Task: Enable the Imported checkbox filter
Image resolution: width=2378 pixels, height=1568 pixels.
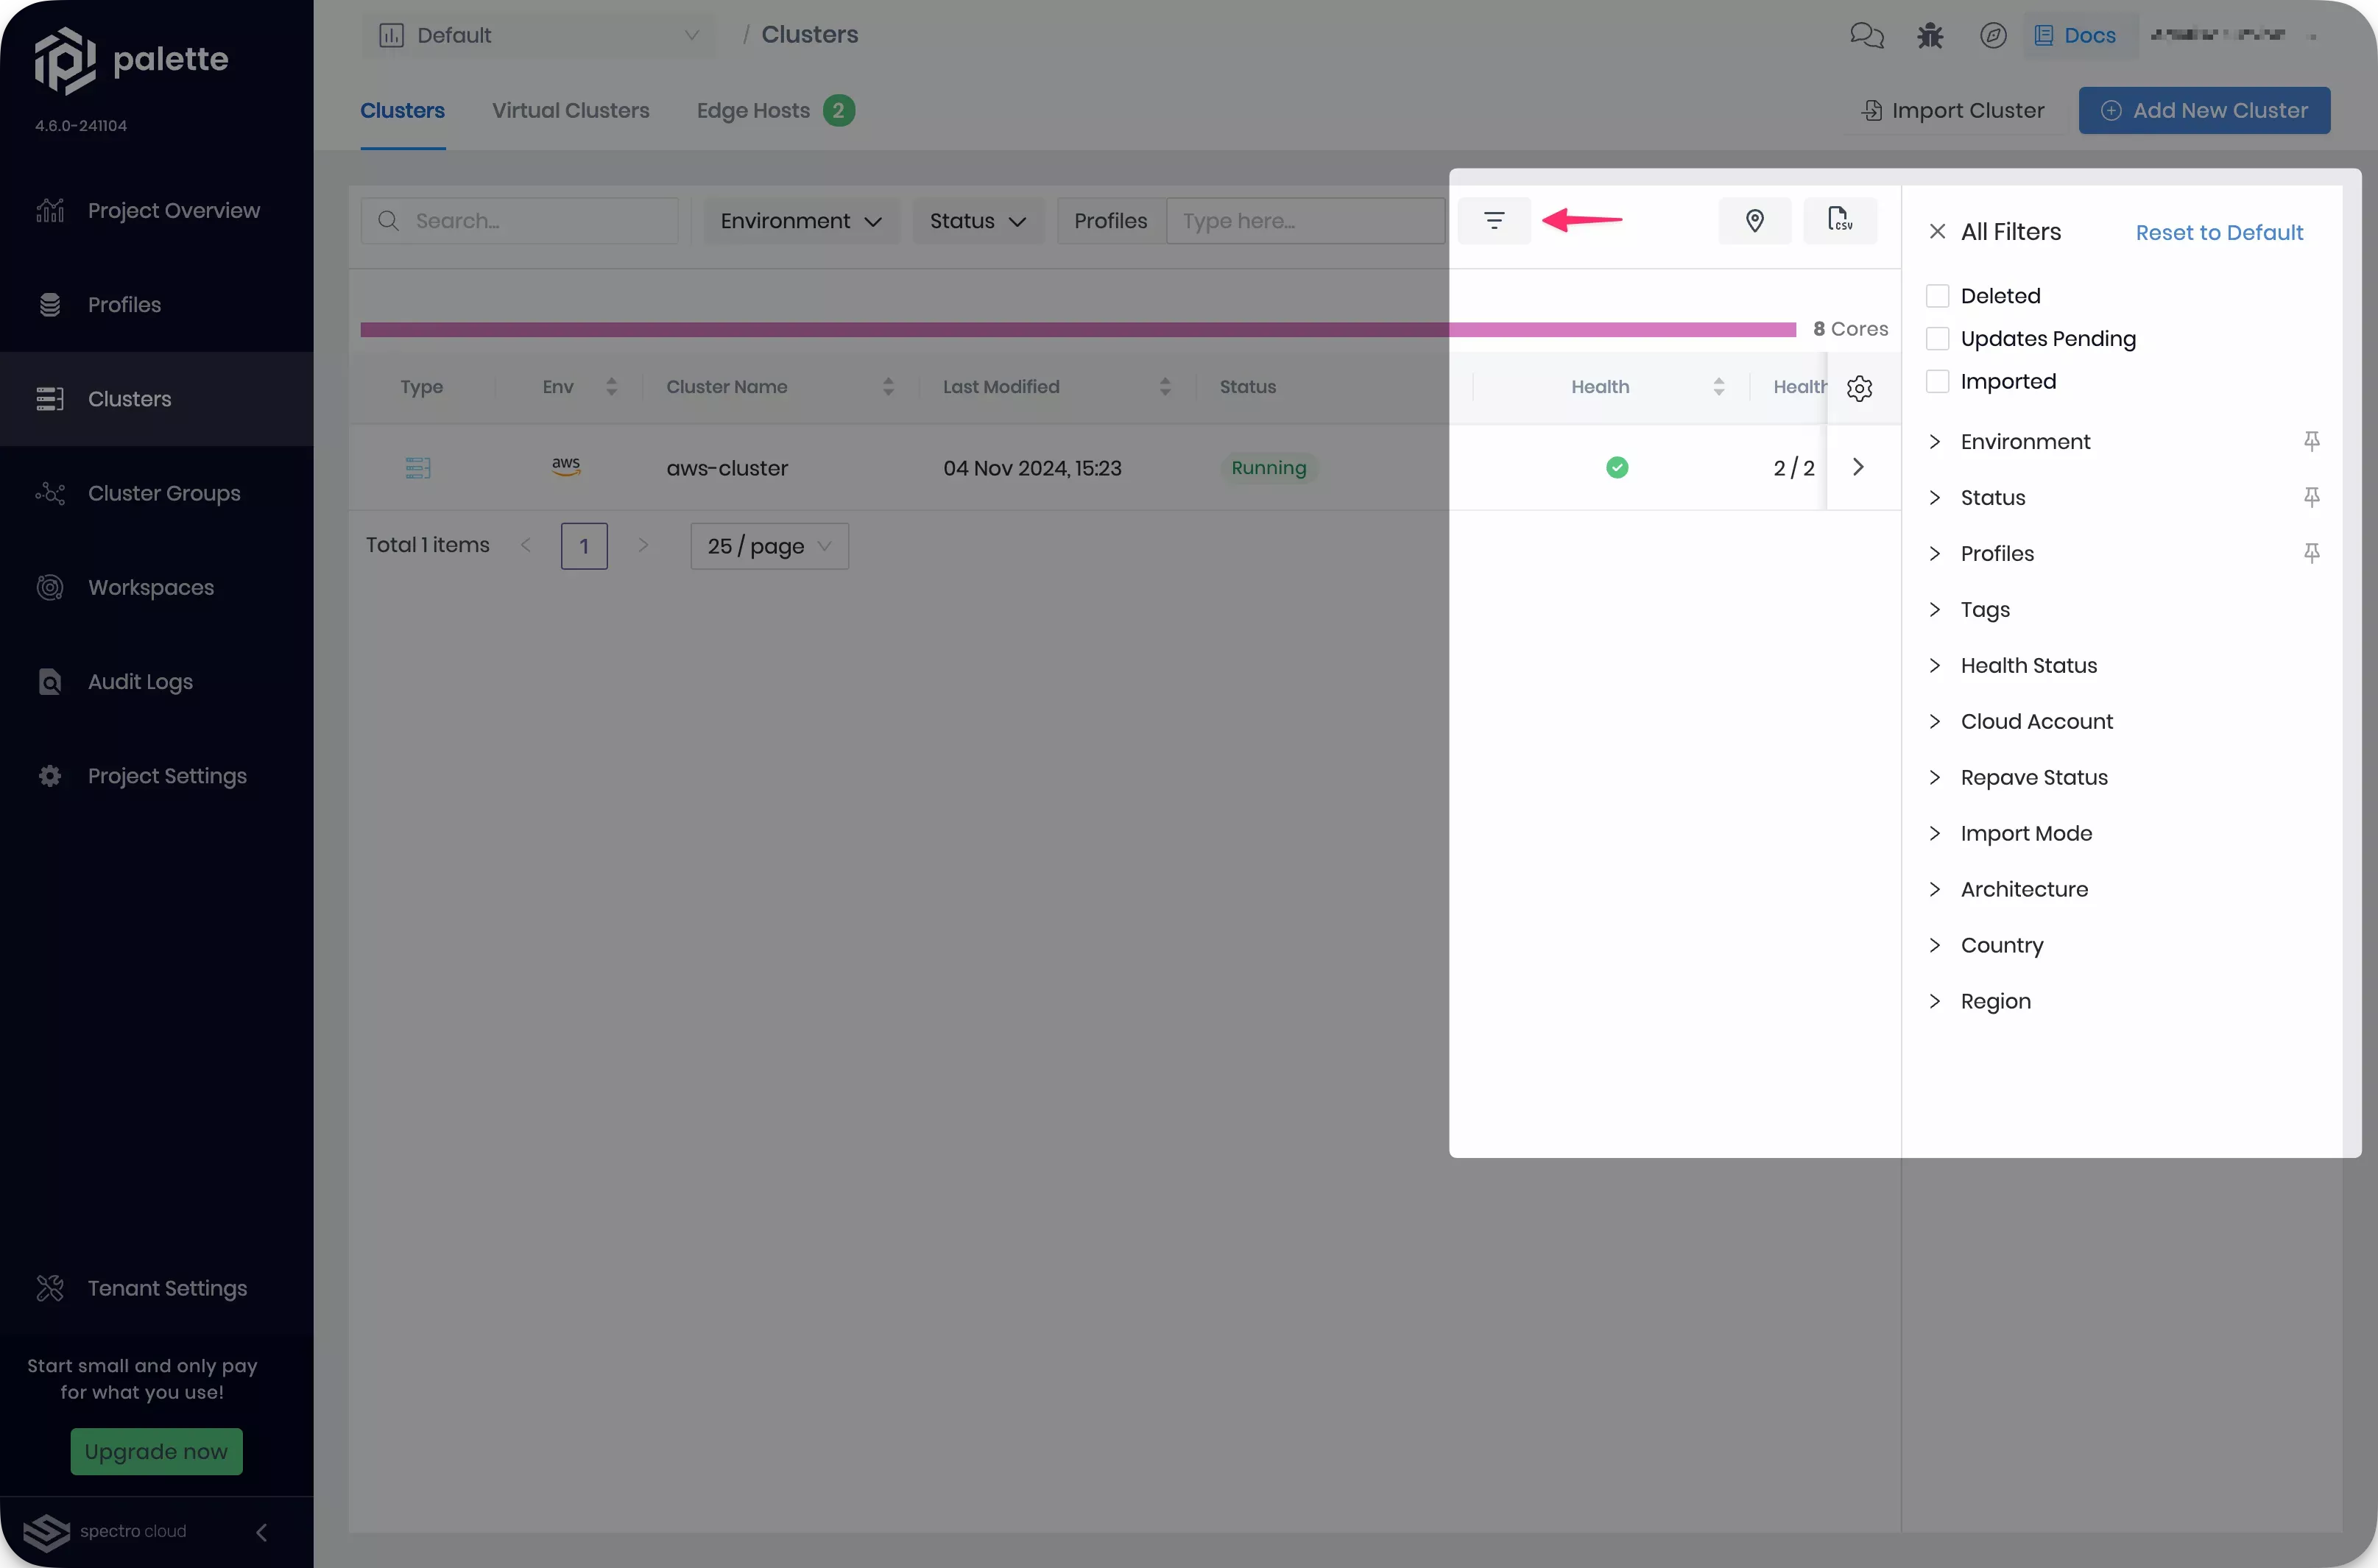Action: tap(1937, 381)
